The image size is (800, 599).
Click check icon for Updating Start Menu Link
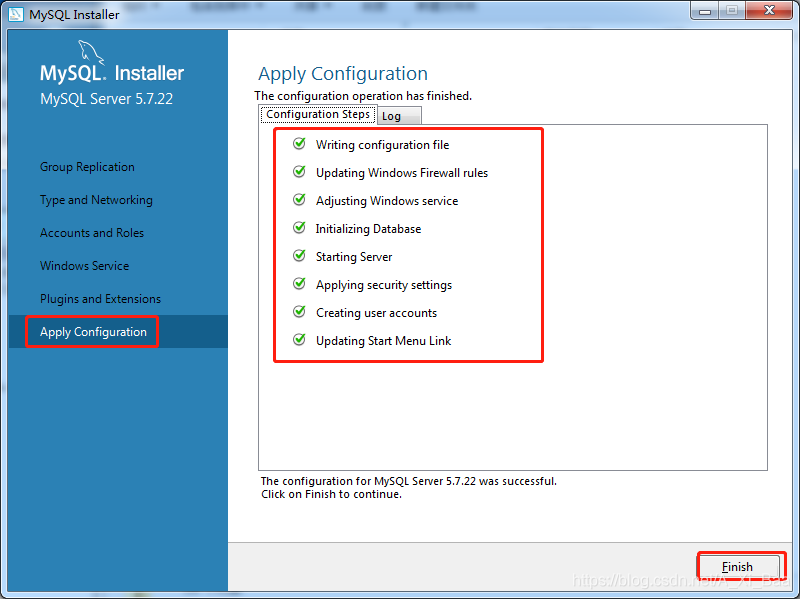(299, 340)
